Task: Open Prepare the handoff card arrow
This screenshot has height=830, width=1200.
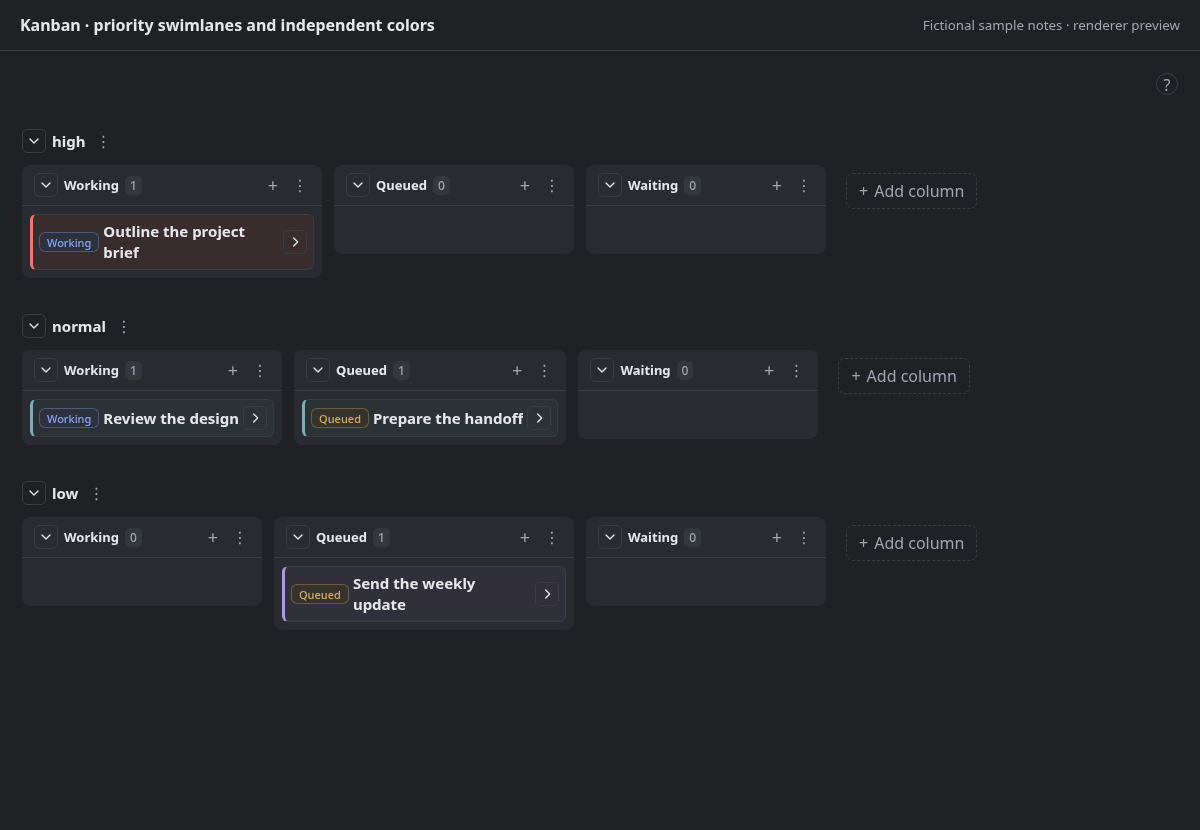Action: 539,418
